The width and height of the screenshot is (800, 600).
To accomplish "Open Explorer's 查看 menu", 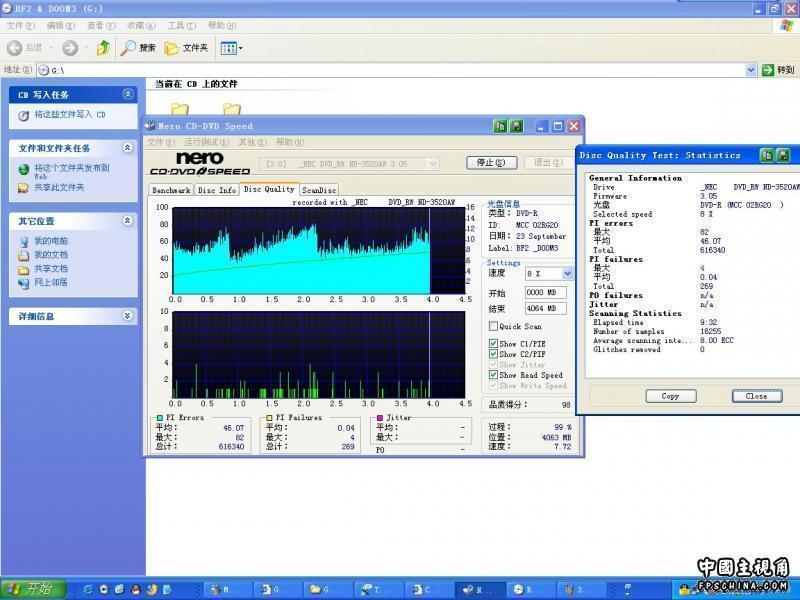I will 101,26.
